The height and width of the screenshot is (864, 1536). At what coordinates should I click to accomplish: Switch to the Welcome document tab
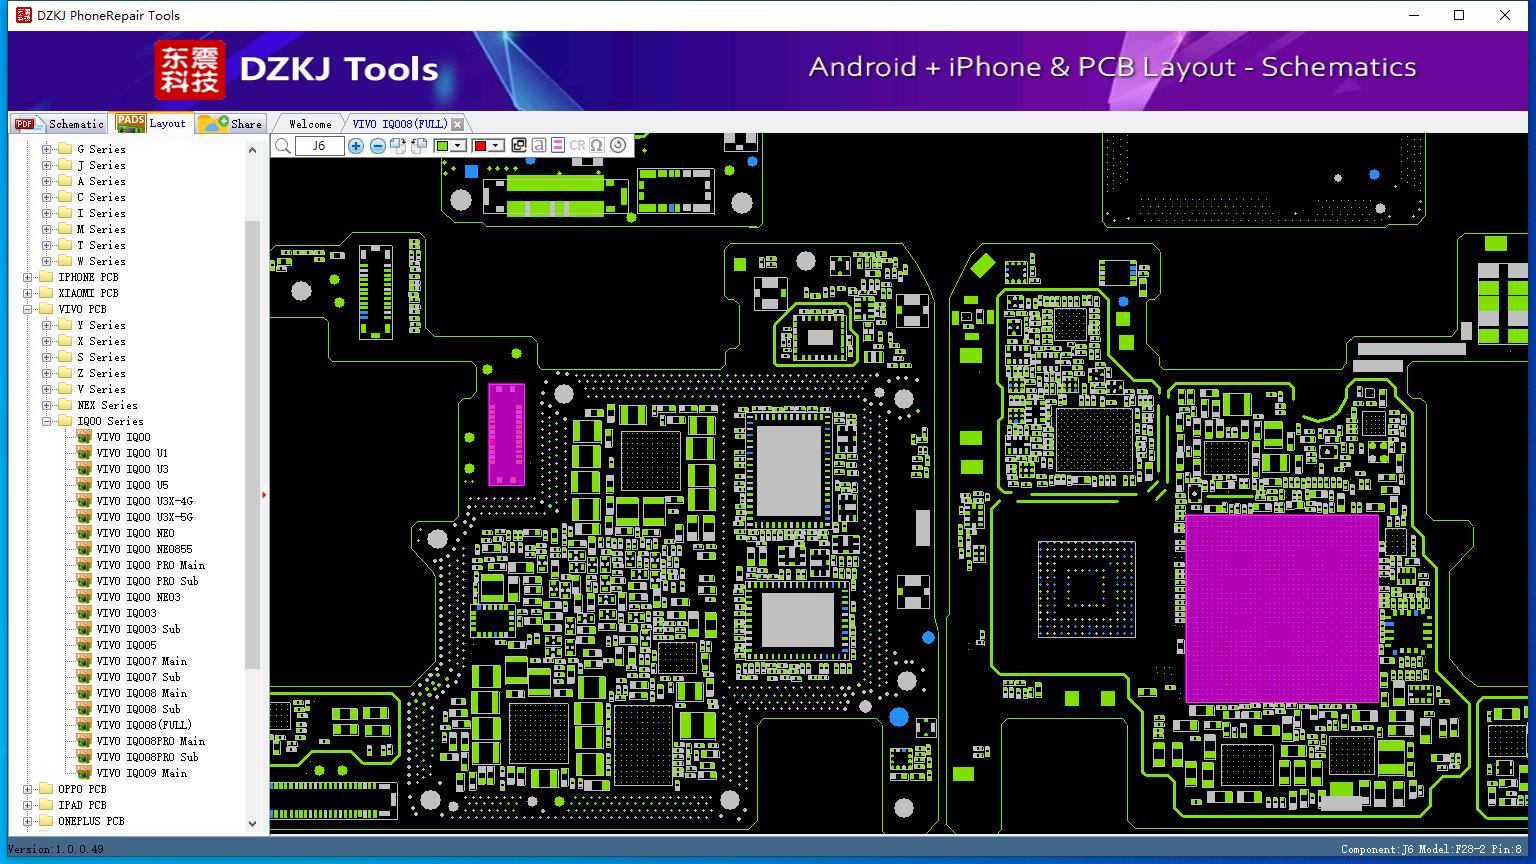point(310,124)
